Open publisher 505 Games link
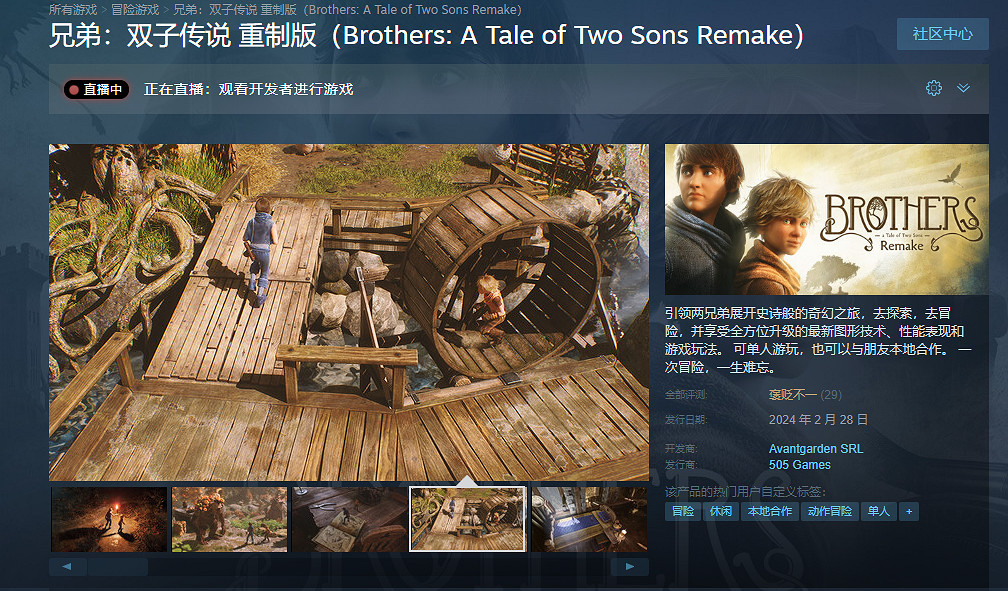 (800, 464)
